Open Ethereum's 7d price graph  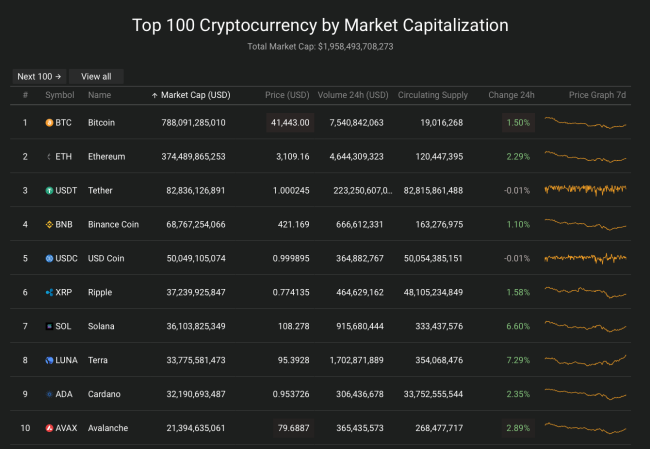pos(585,157)
